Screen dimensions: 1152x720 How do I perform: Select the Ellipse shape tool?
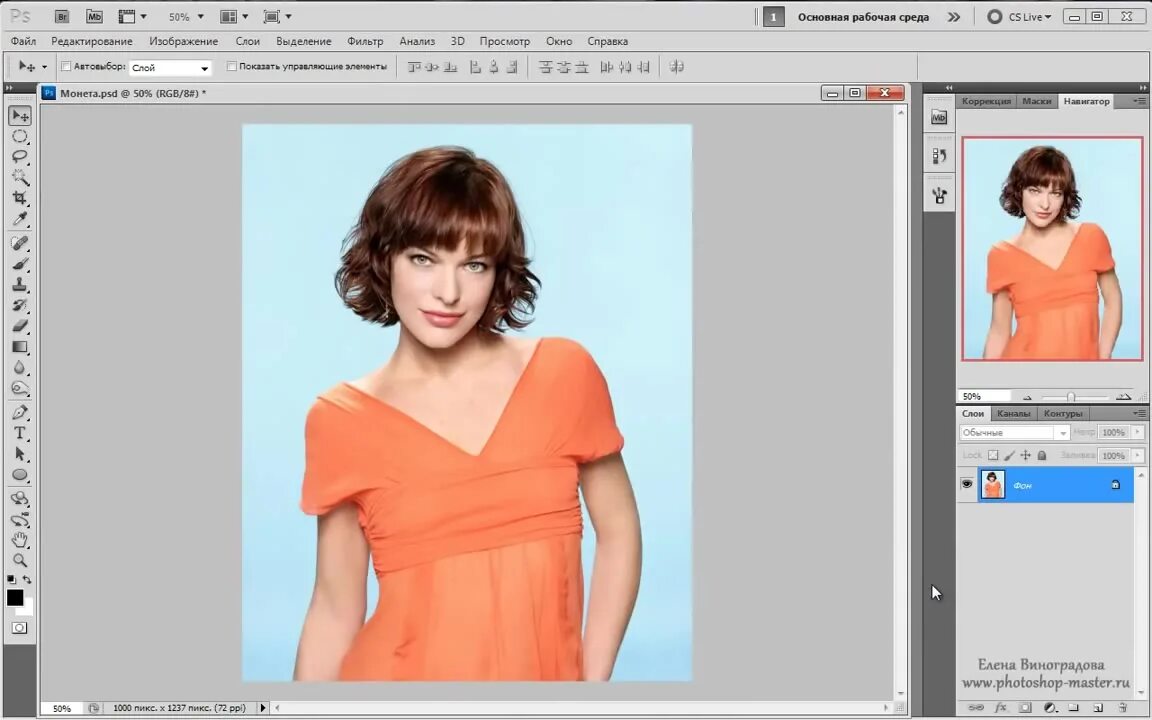(20, 475)
